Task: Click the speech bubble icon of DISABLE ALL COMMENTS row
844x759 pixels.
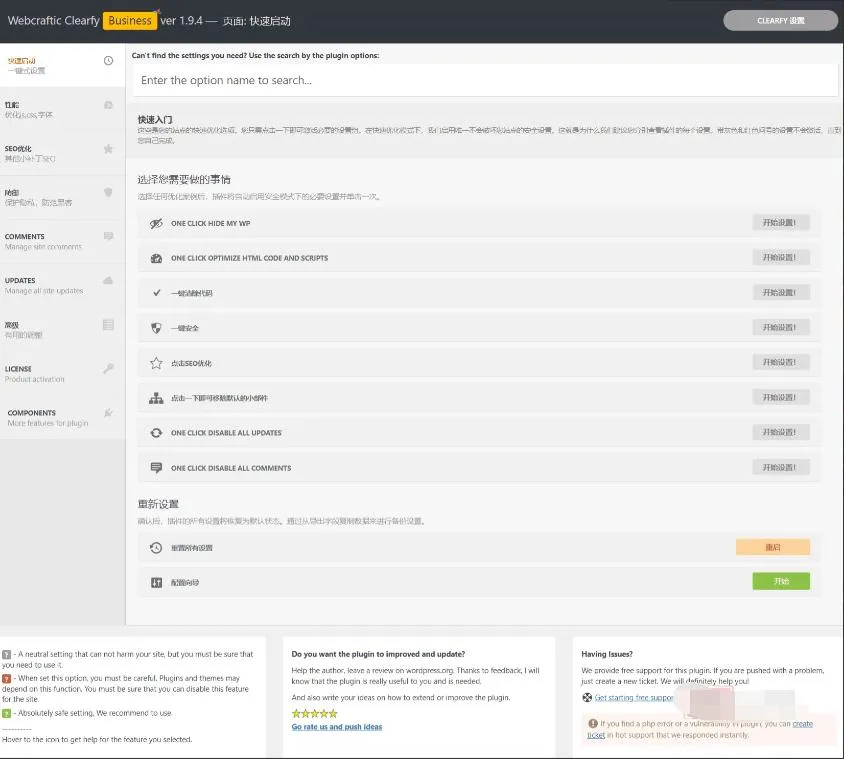Action: [x=156, y=468]
